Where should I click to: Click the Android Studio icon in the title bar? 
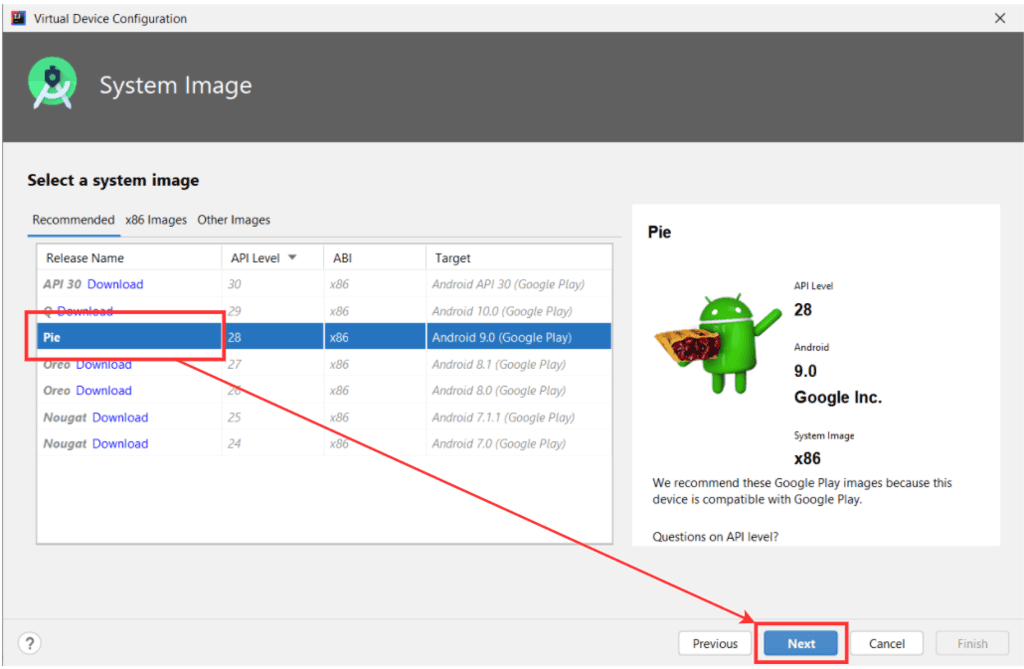point(16,18)
